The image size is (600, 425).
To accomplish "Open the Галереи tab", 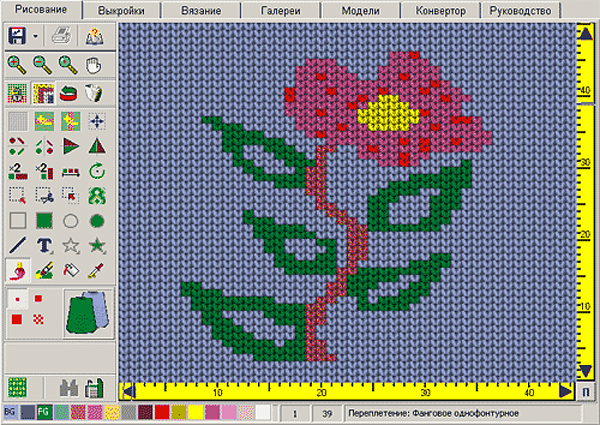I will pos(280,10).
